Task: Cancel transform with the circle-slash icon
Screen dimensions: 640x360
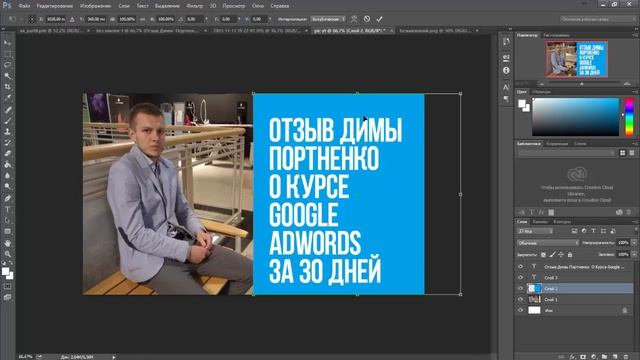Action: (367, 19)
